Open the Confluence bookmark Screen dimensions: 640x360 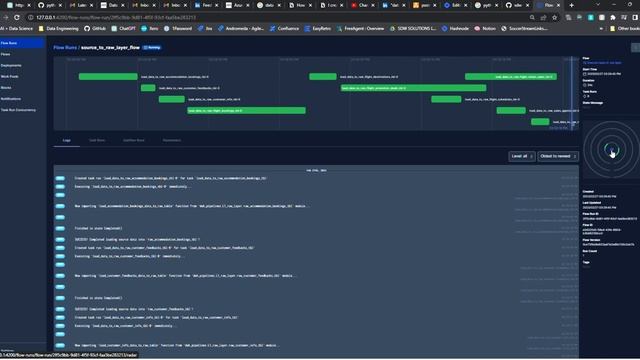284,29
